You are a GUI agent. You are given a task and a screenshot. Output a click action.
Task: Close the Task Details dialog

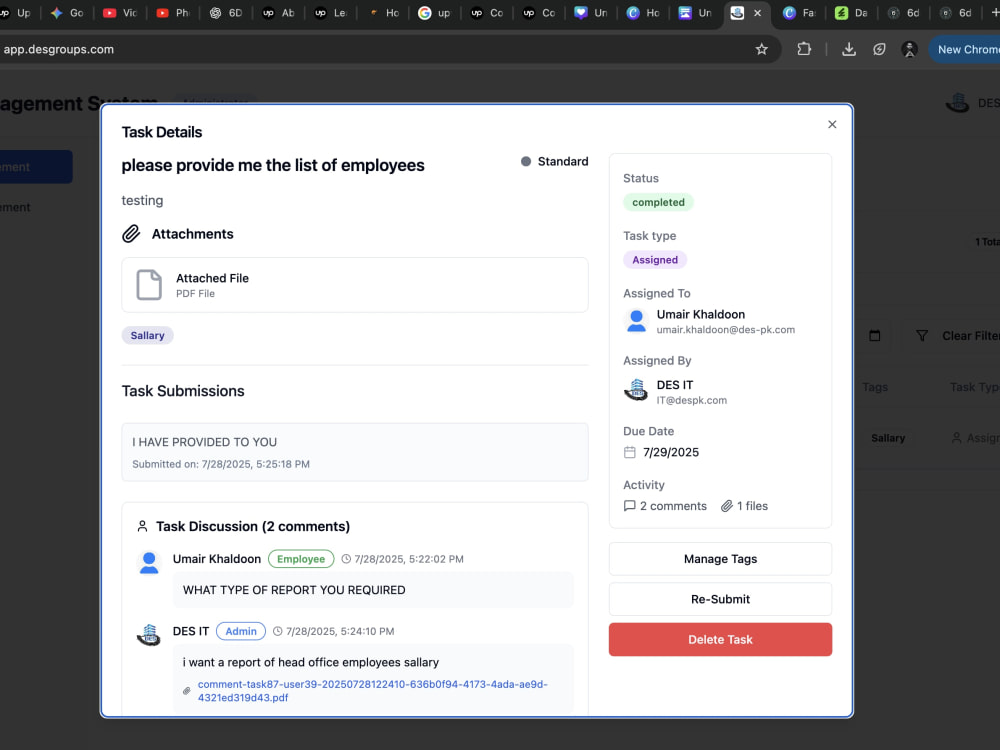(x=832, y=124)
